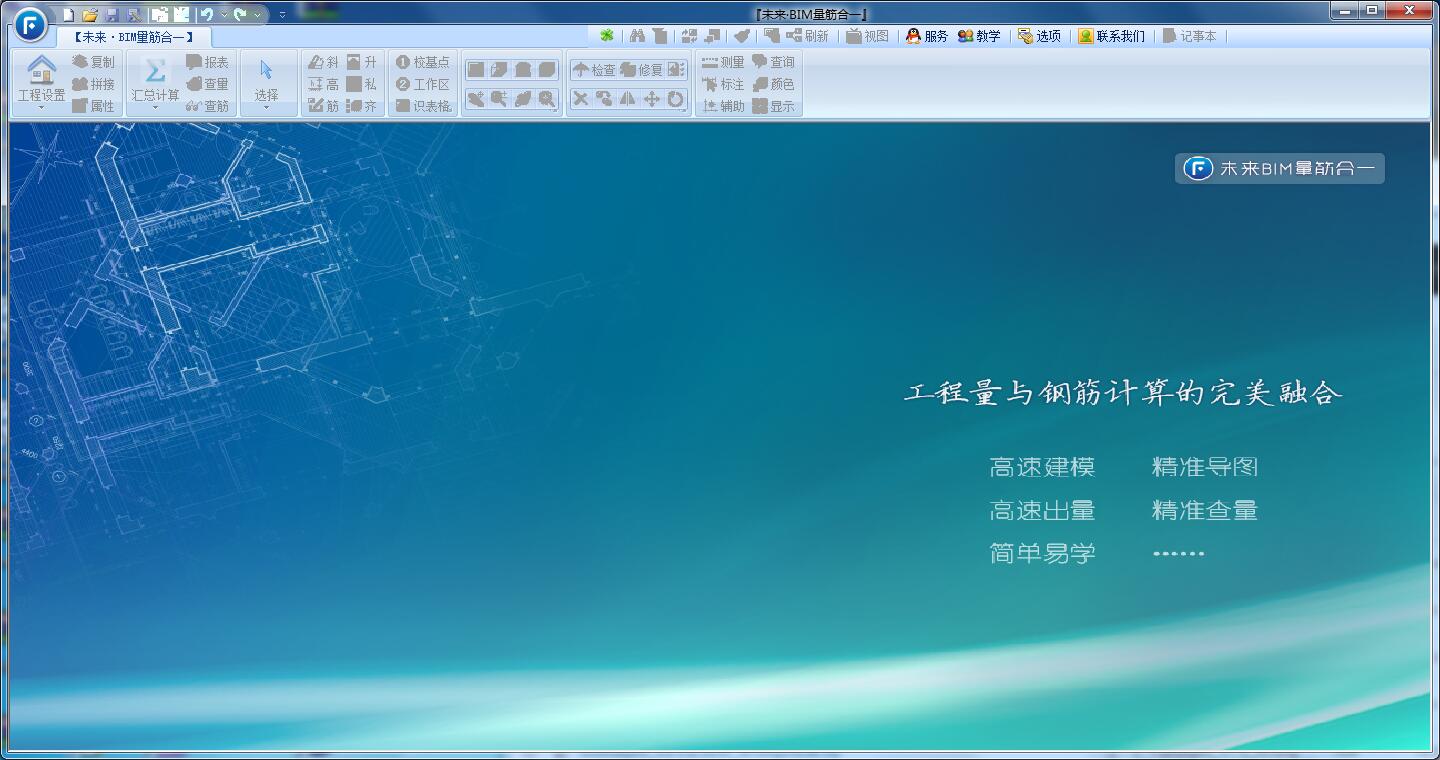1440x760 pixels.
Task: Click the 校基点 base point button
Action: point(423,62)
